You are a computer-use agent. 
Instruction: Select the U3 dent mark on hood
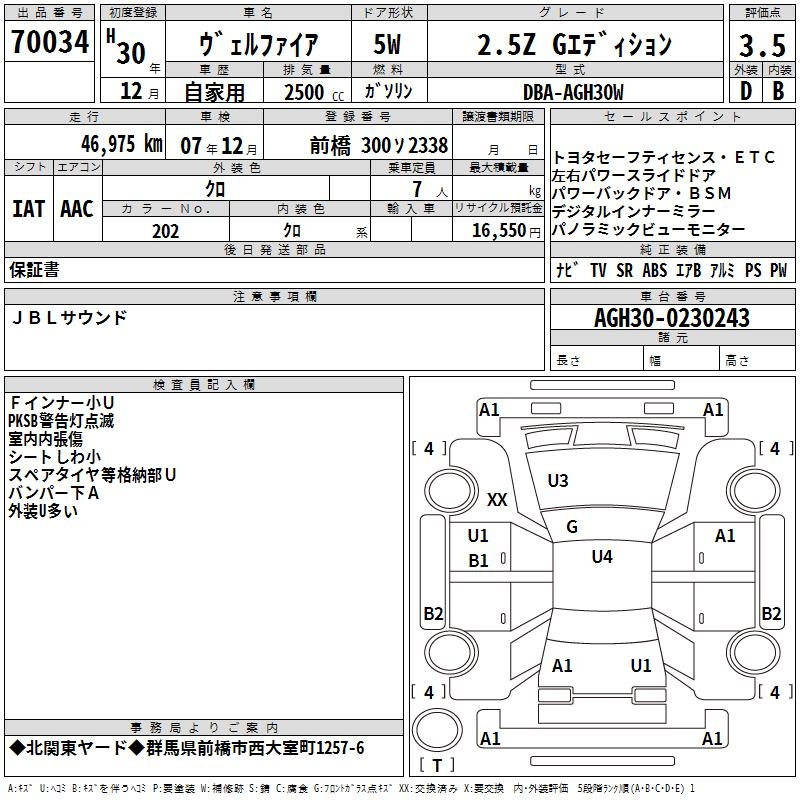558,481
